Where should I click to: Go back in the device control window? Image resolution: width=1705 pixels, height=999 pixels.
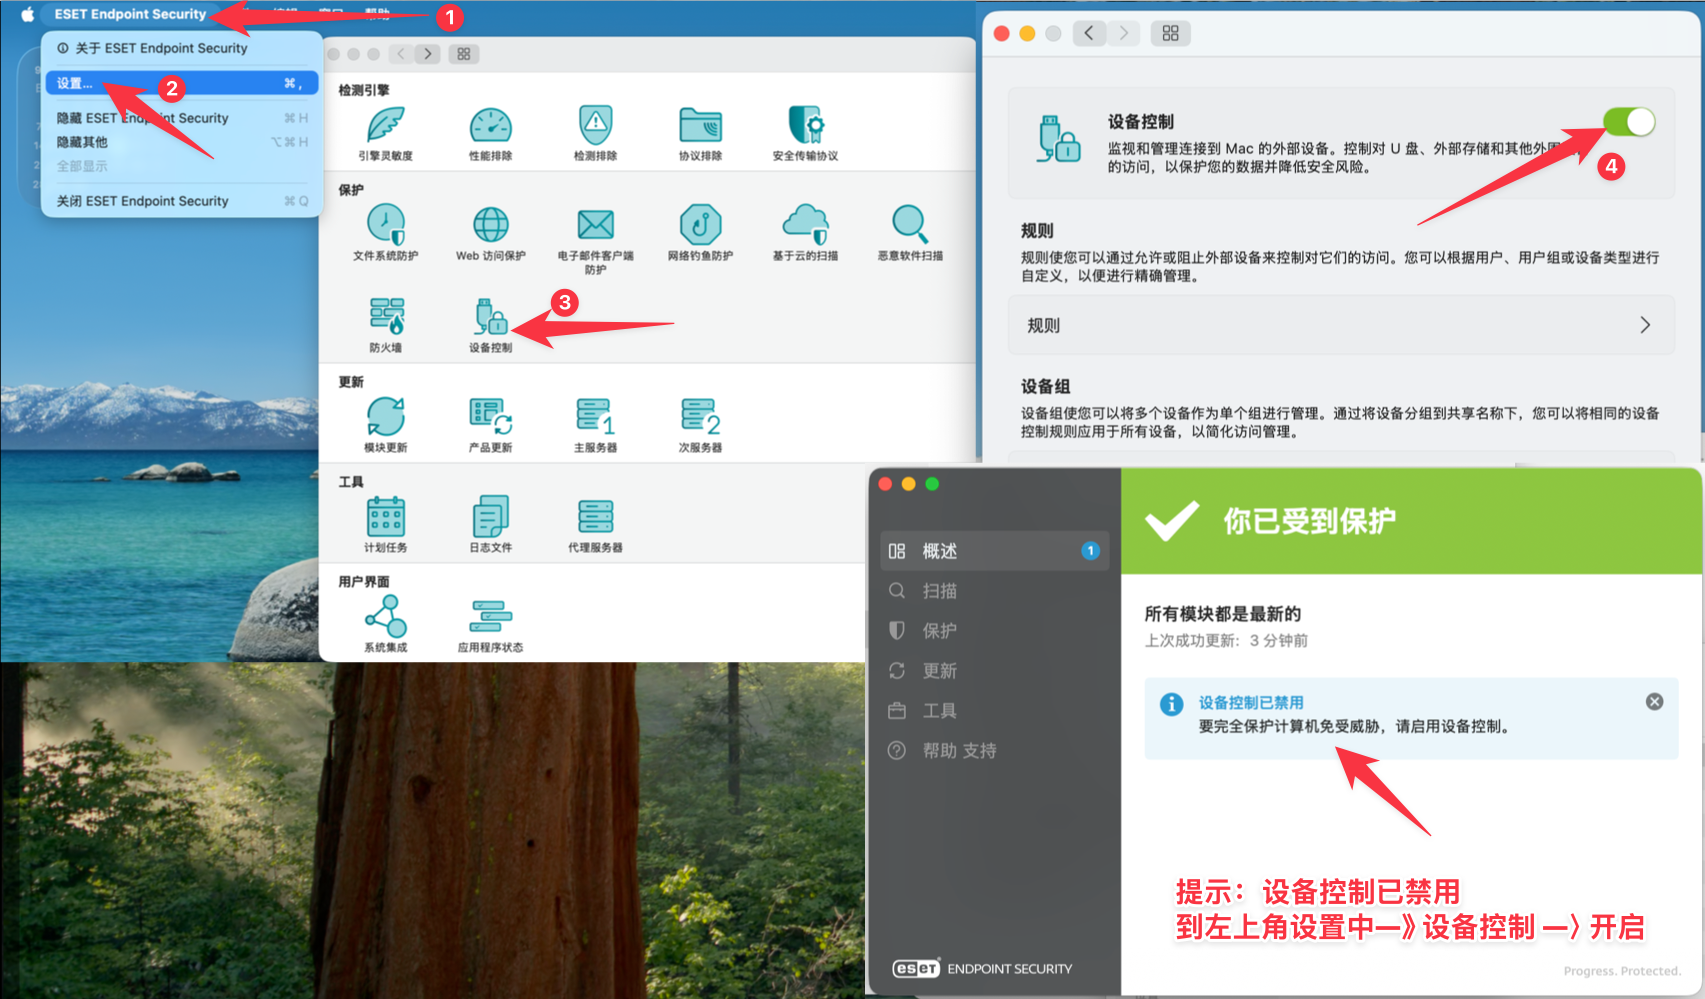click(1089, 33)
